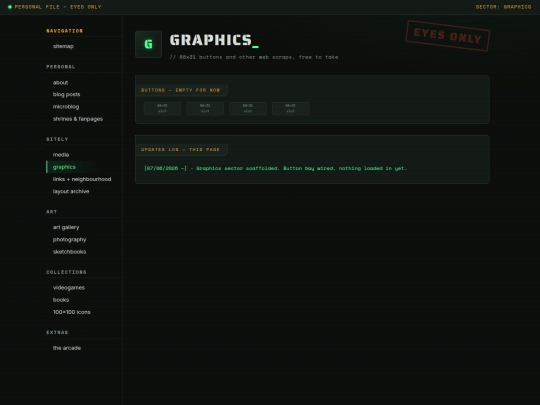This screenshot has height=405, width=540.
Task: Click the PERSONAL section heading
Action: coord(61,67)
